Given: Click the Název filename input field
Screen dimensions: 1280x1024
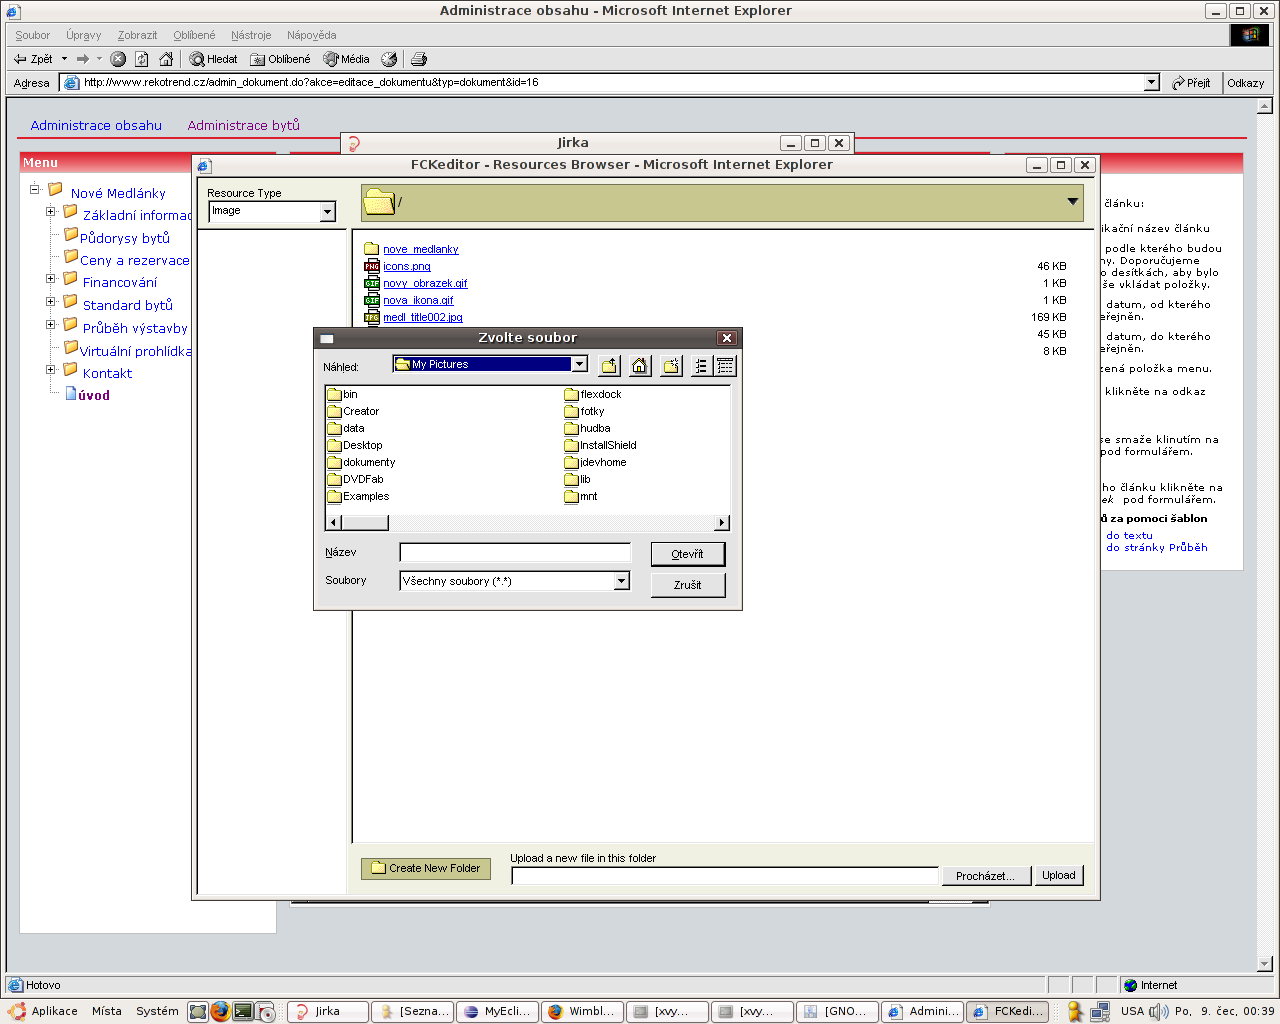Looking at the screenshot, I should [x=515, y=553].
